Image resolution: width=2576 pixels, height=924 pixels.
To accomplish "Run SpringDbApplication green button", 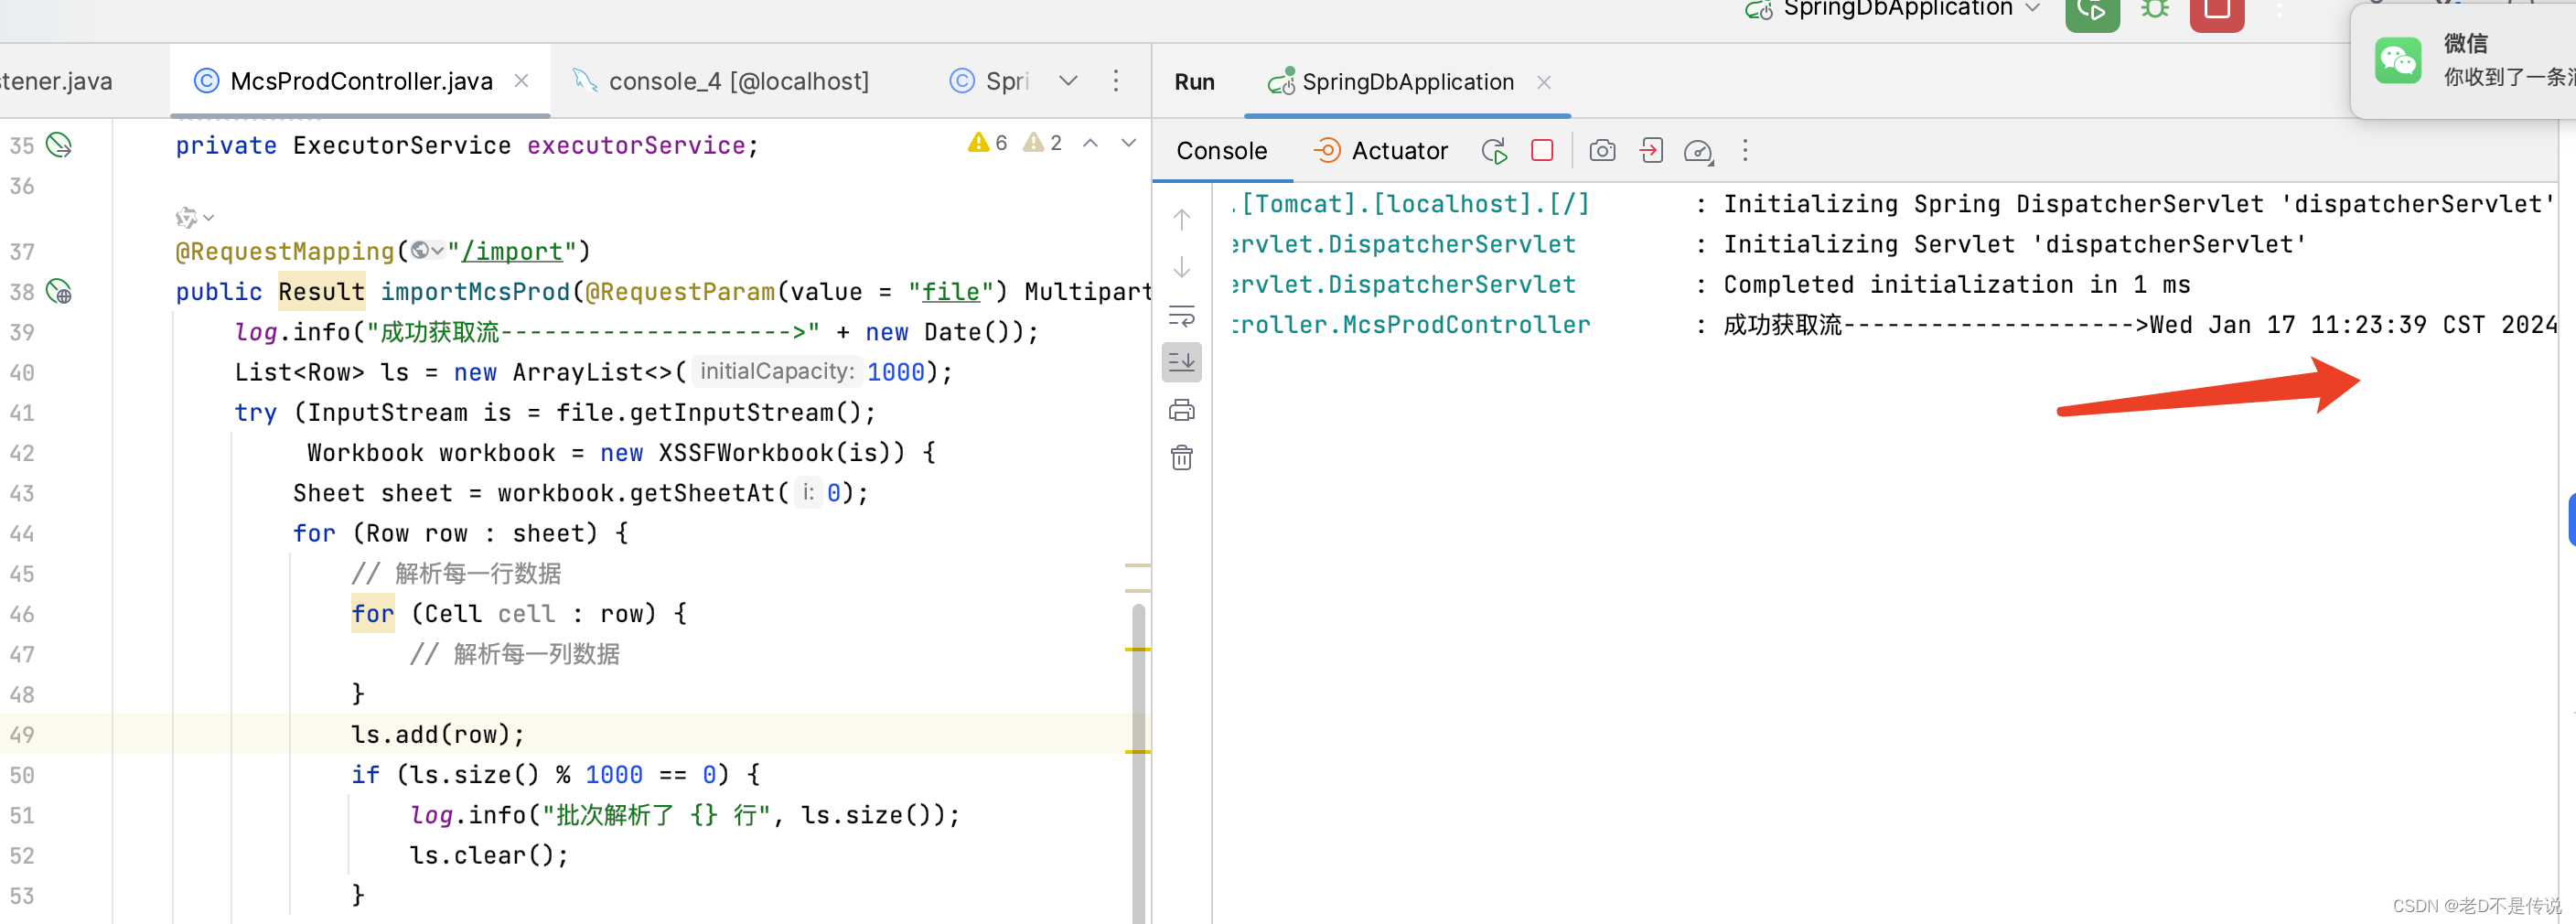I will pos(2092,12).
